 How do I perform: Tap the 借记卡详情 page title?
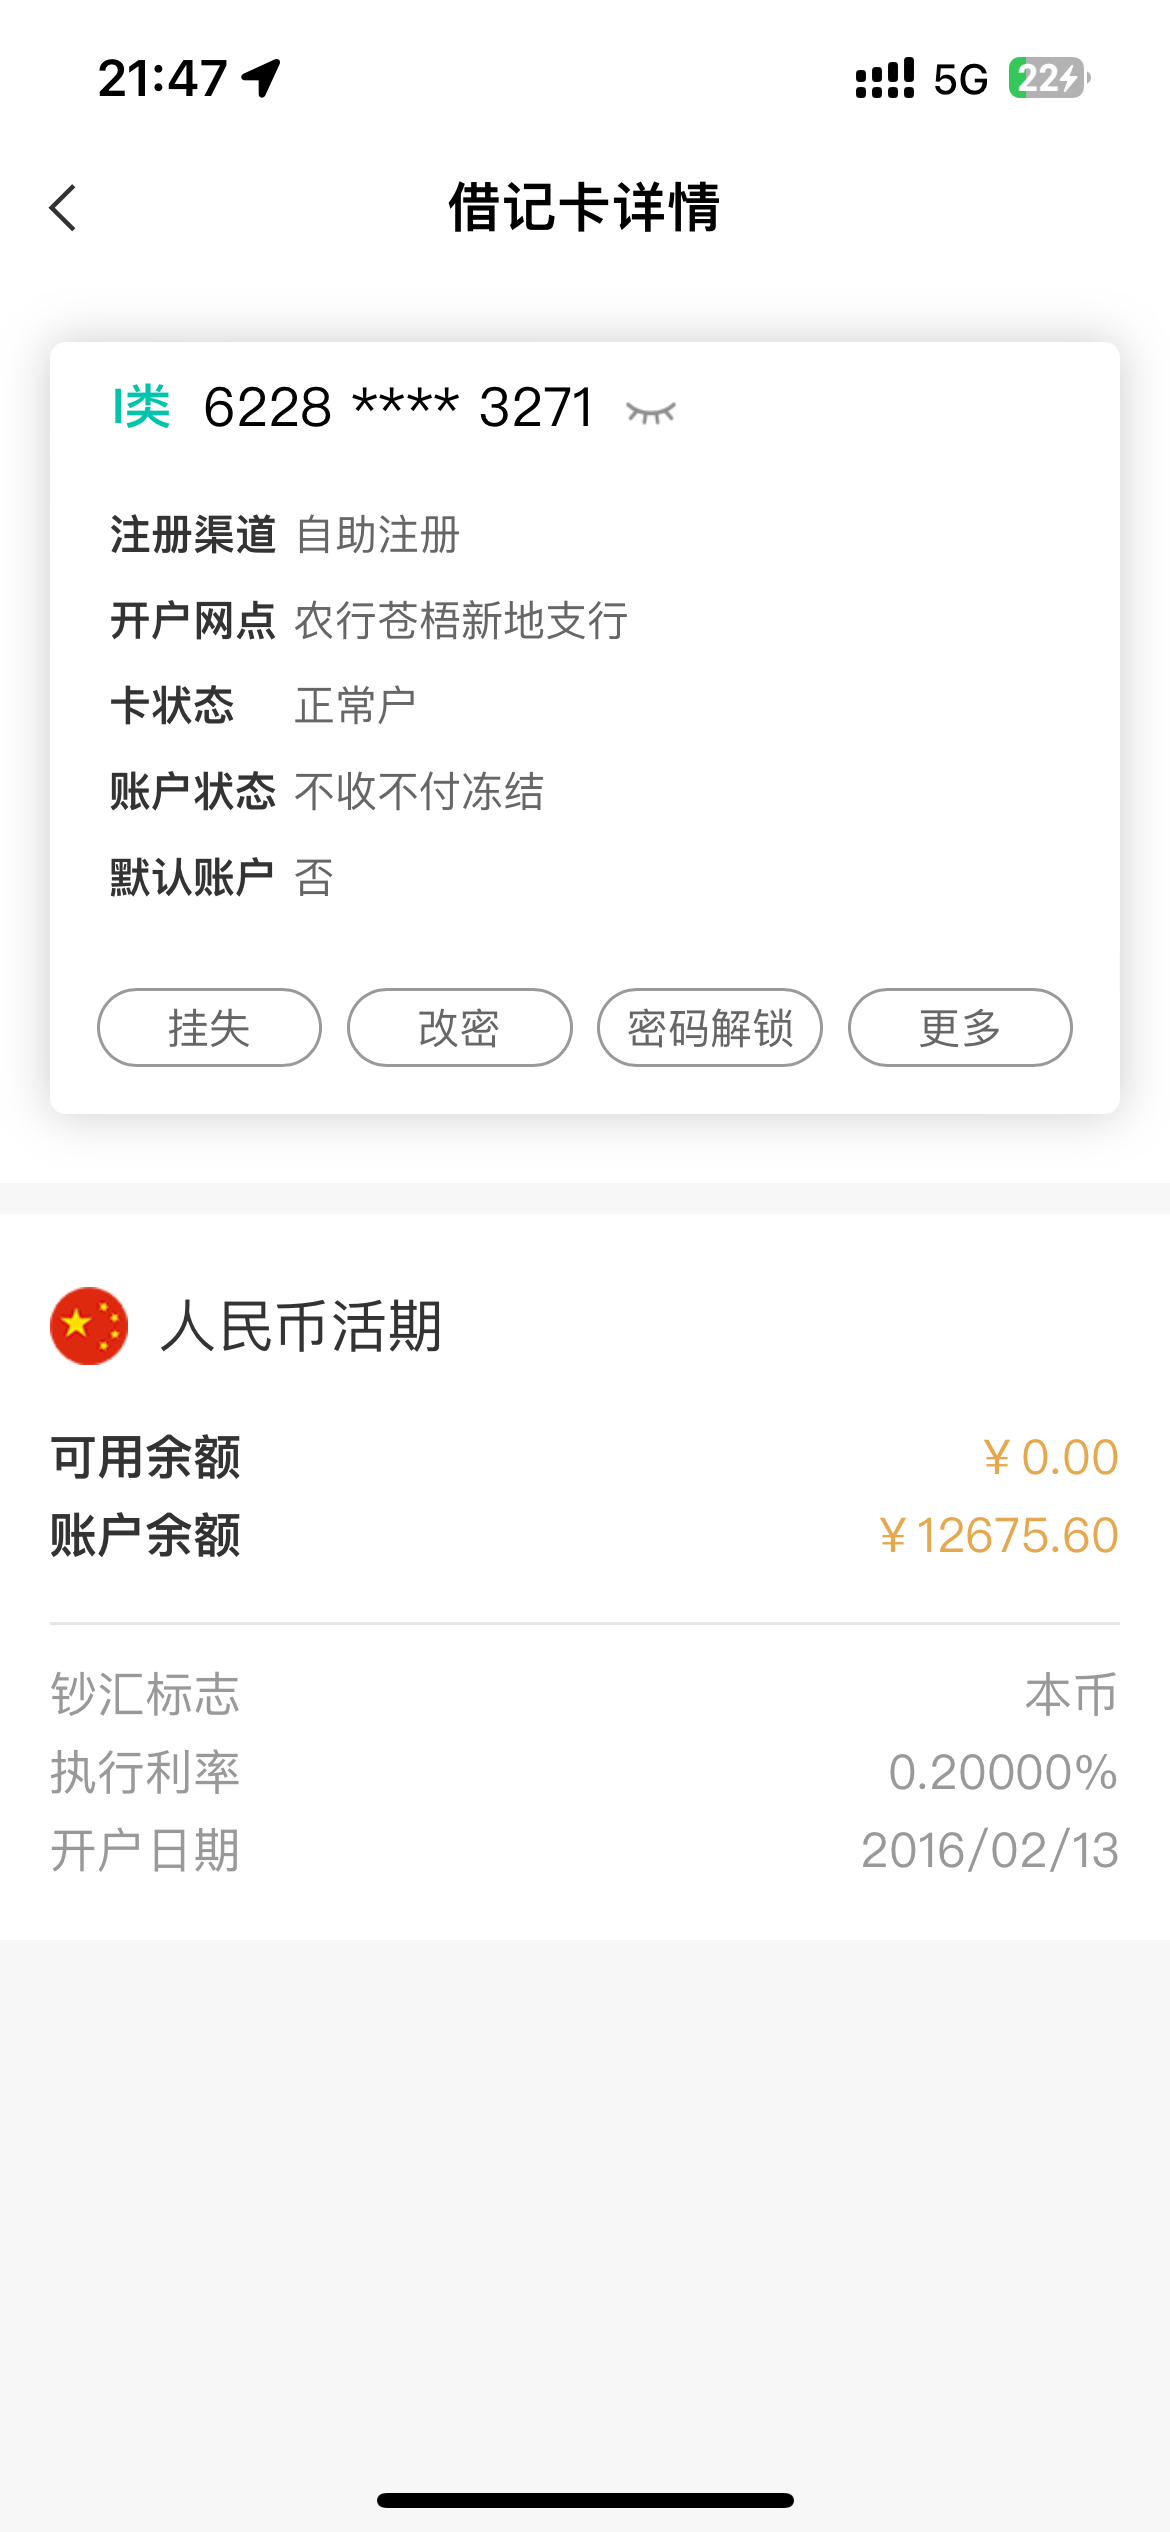585,208
